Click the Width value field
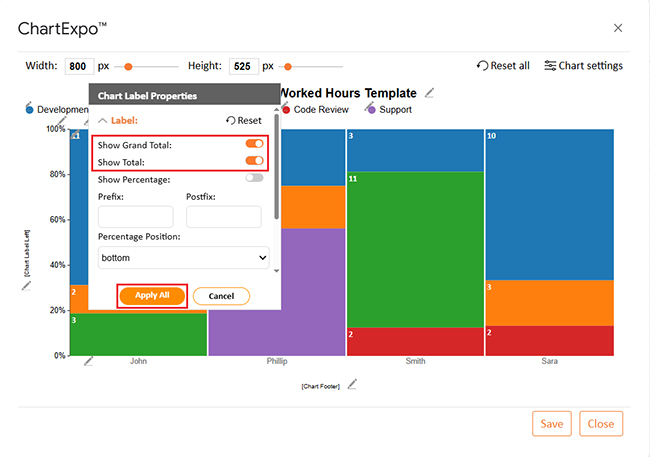Screen dimensions: 650x457 pyautogui.click(x=79, y=66)
